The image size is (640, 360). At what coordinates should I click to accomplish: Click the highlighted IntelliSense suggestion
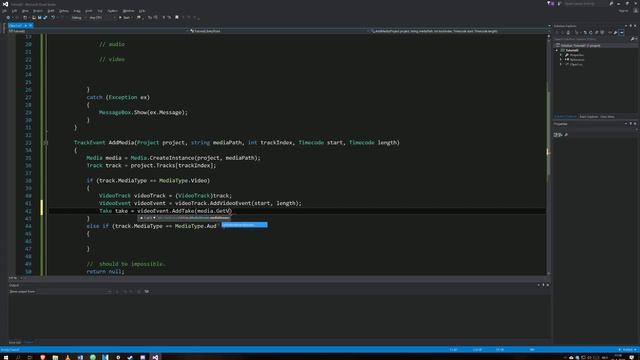(244, 225)
